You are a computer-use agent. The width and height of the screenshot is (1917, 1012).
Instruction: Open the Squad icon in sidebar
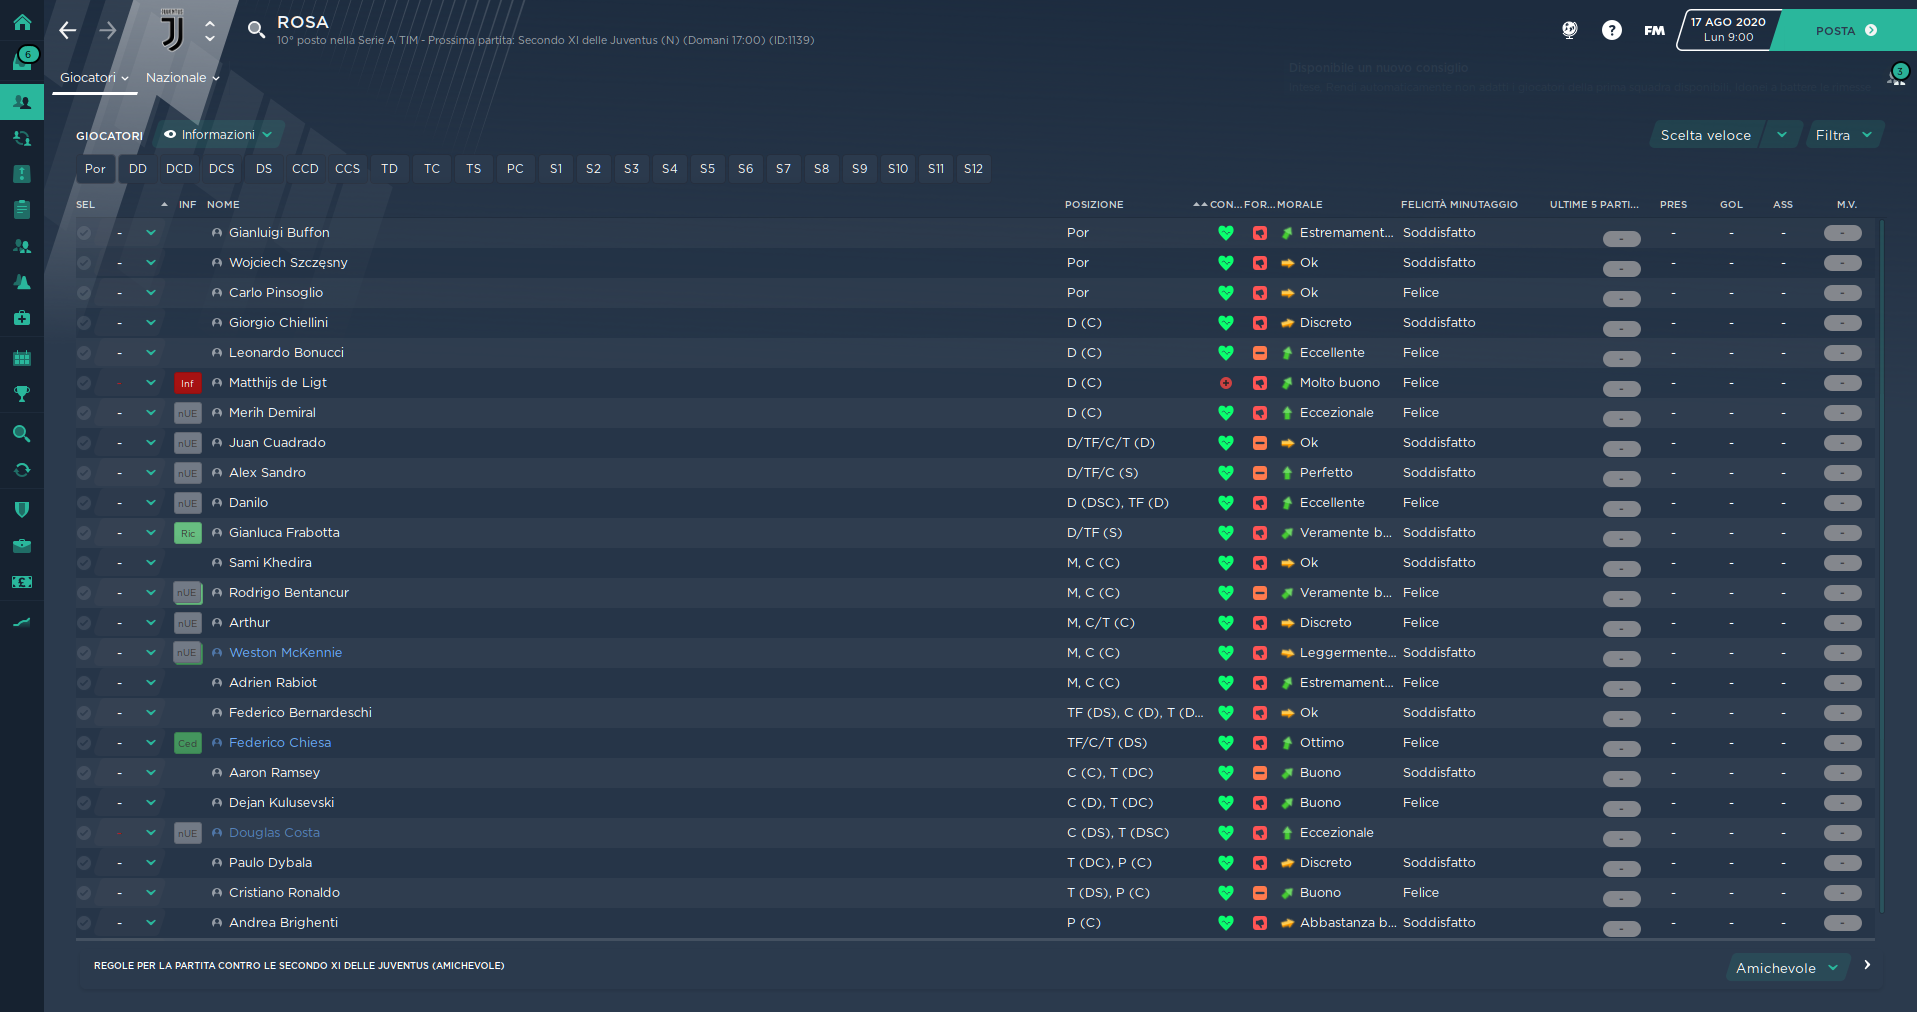22,102
